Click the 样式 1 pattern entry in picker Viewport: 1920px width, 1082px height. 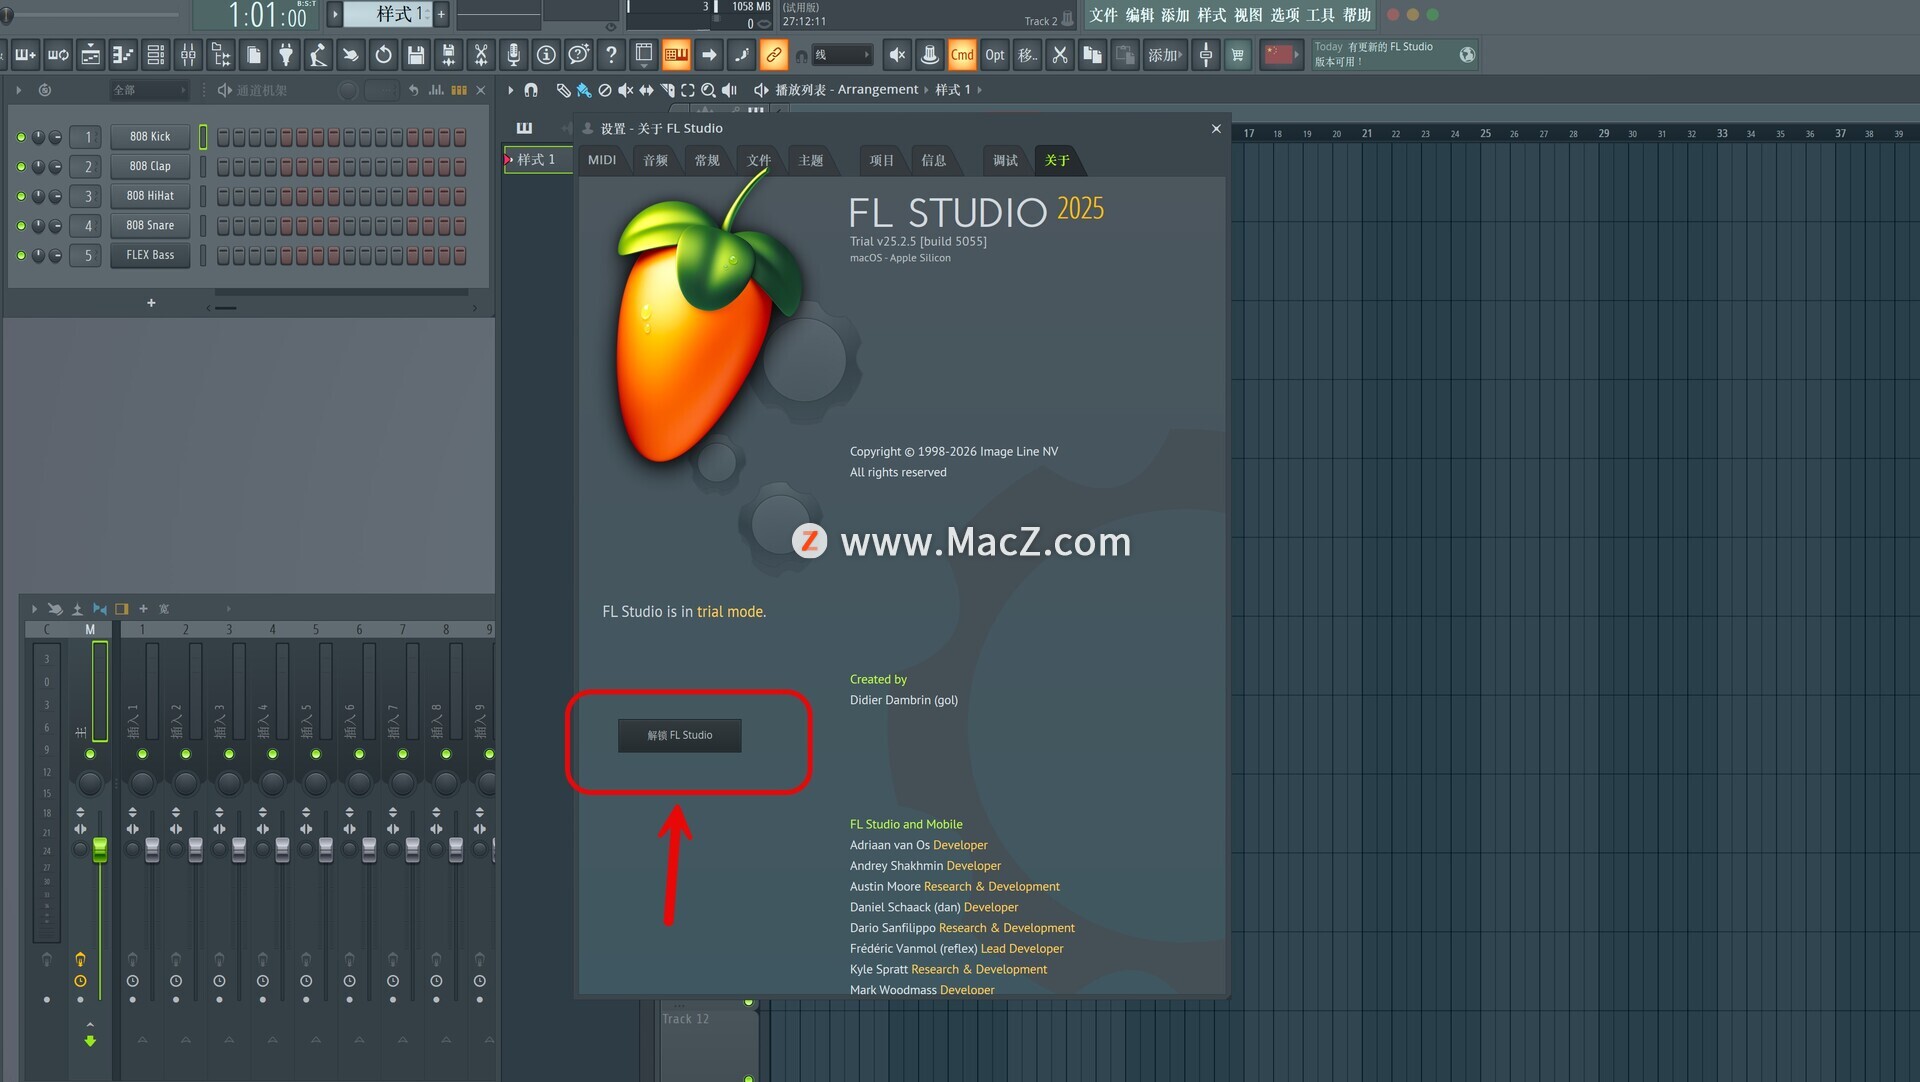537,160
